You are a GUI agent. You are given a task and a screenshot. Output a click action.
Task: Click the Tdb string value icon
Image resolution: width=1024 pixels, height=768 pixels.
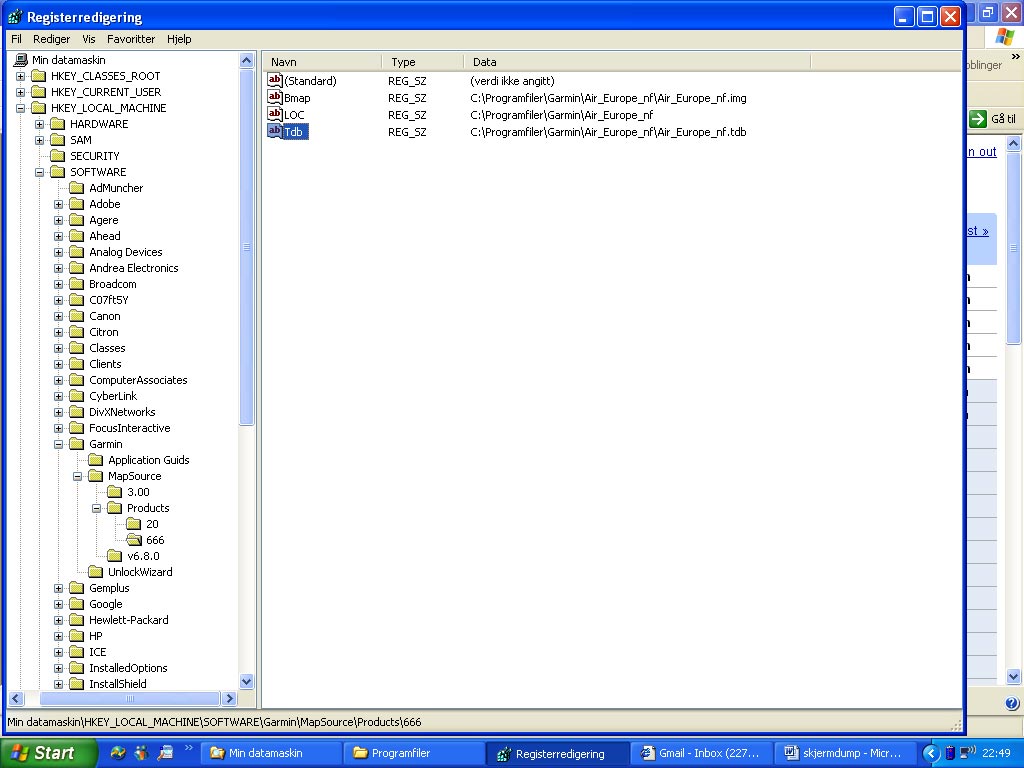[275, 131]
